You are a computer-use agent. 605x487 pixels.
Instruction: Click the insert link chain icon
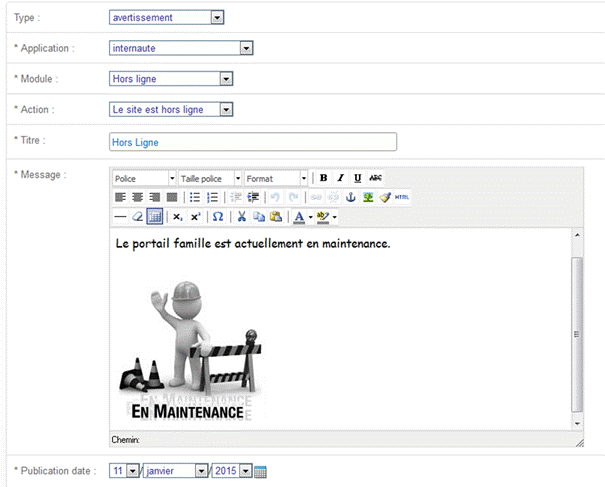coord(316,197)
